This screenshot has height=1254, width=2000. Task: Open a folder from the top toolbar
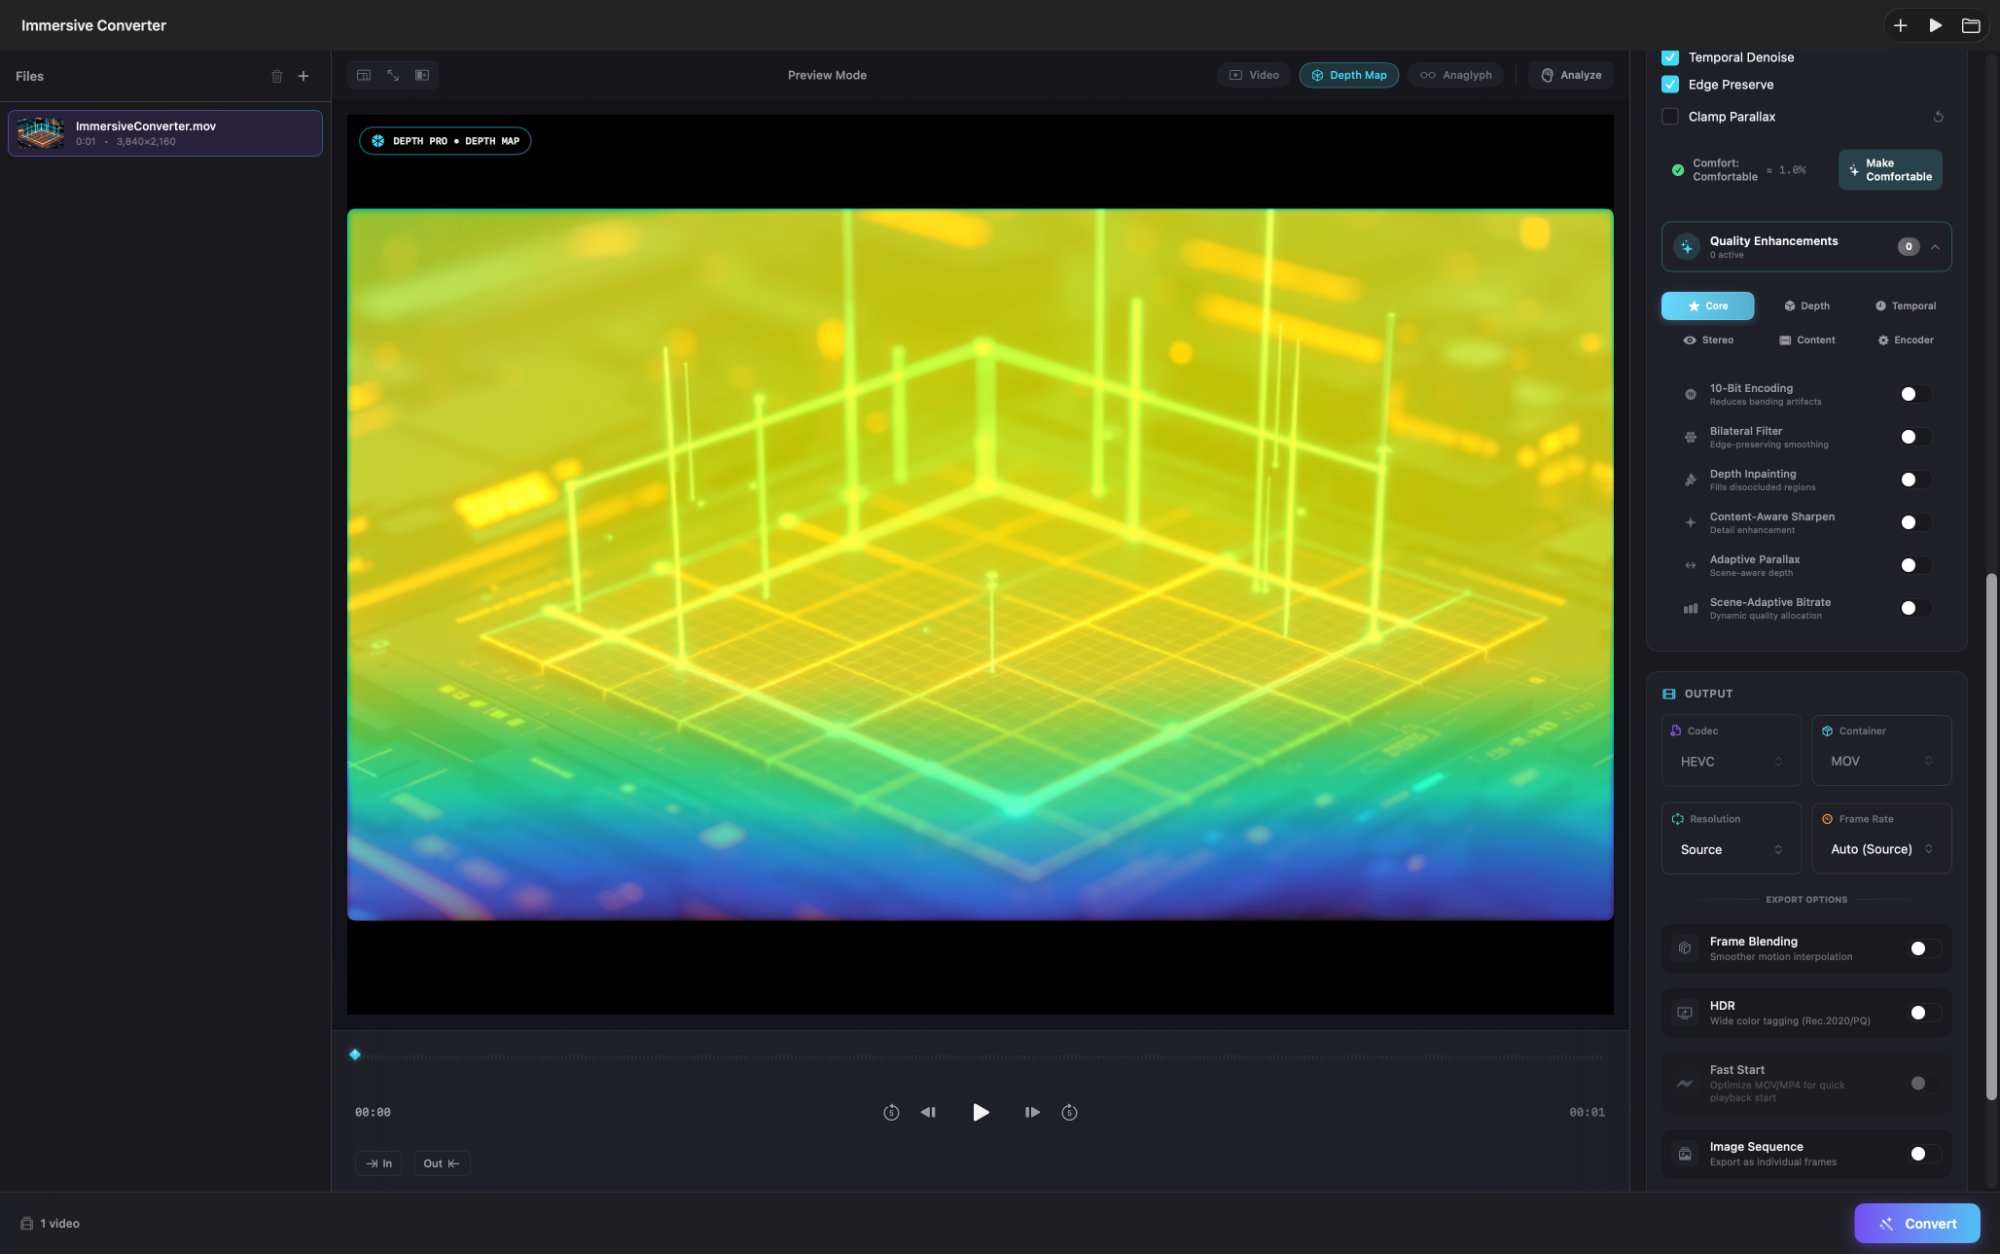[1971, 25]
